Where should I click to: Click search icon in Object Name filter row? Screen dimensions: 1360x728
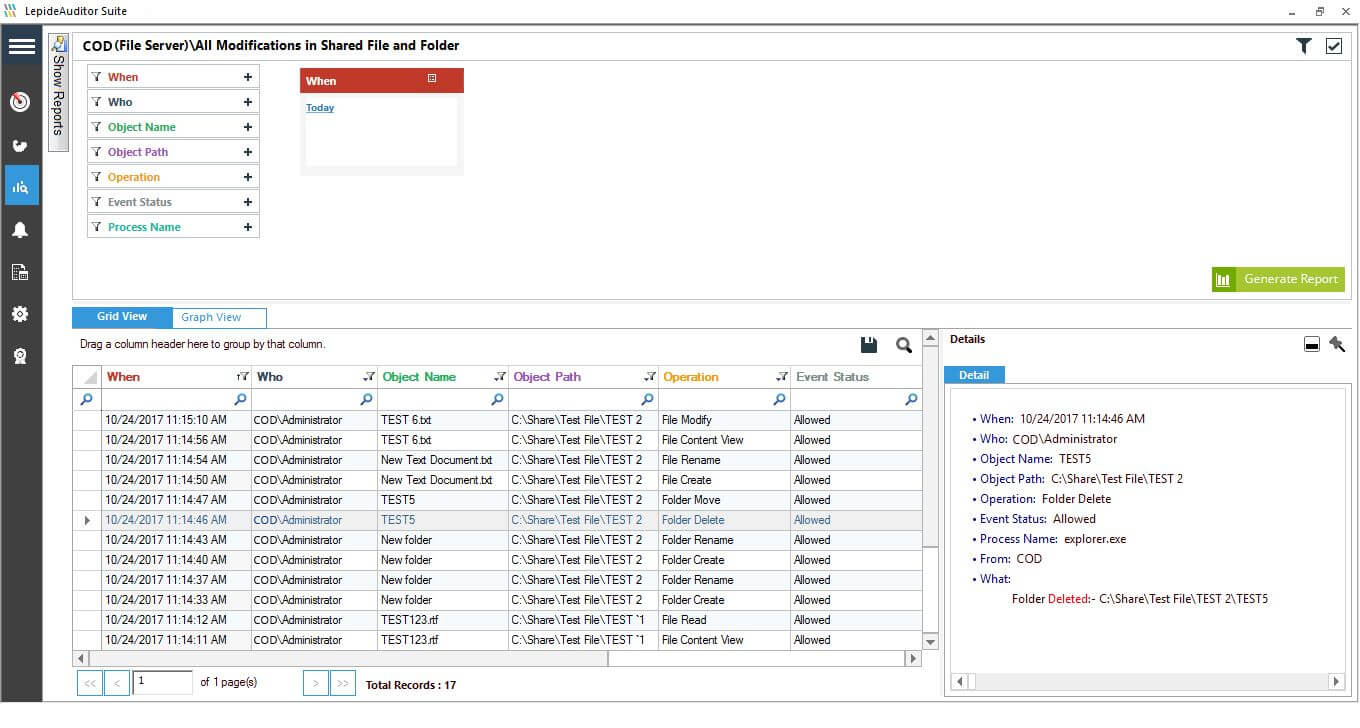click(x=497, y=400)
